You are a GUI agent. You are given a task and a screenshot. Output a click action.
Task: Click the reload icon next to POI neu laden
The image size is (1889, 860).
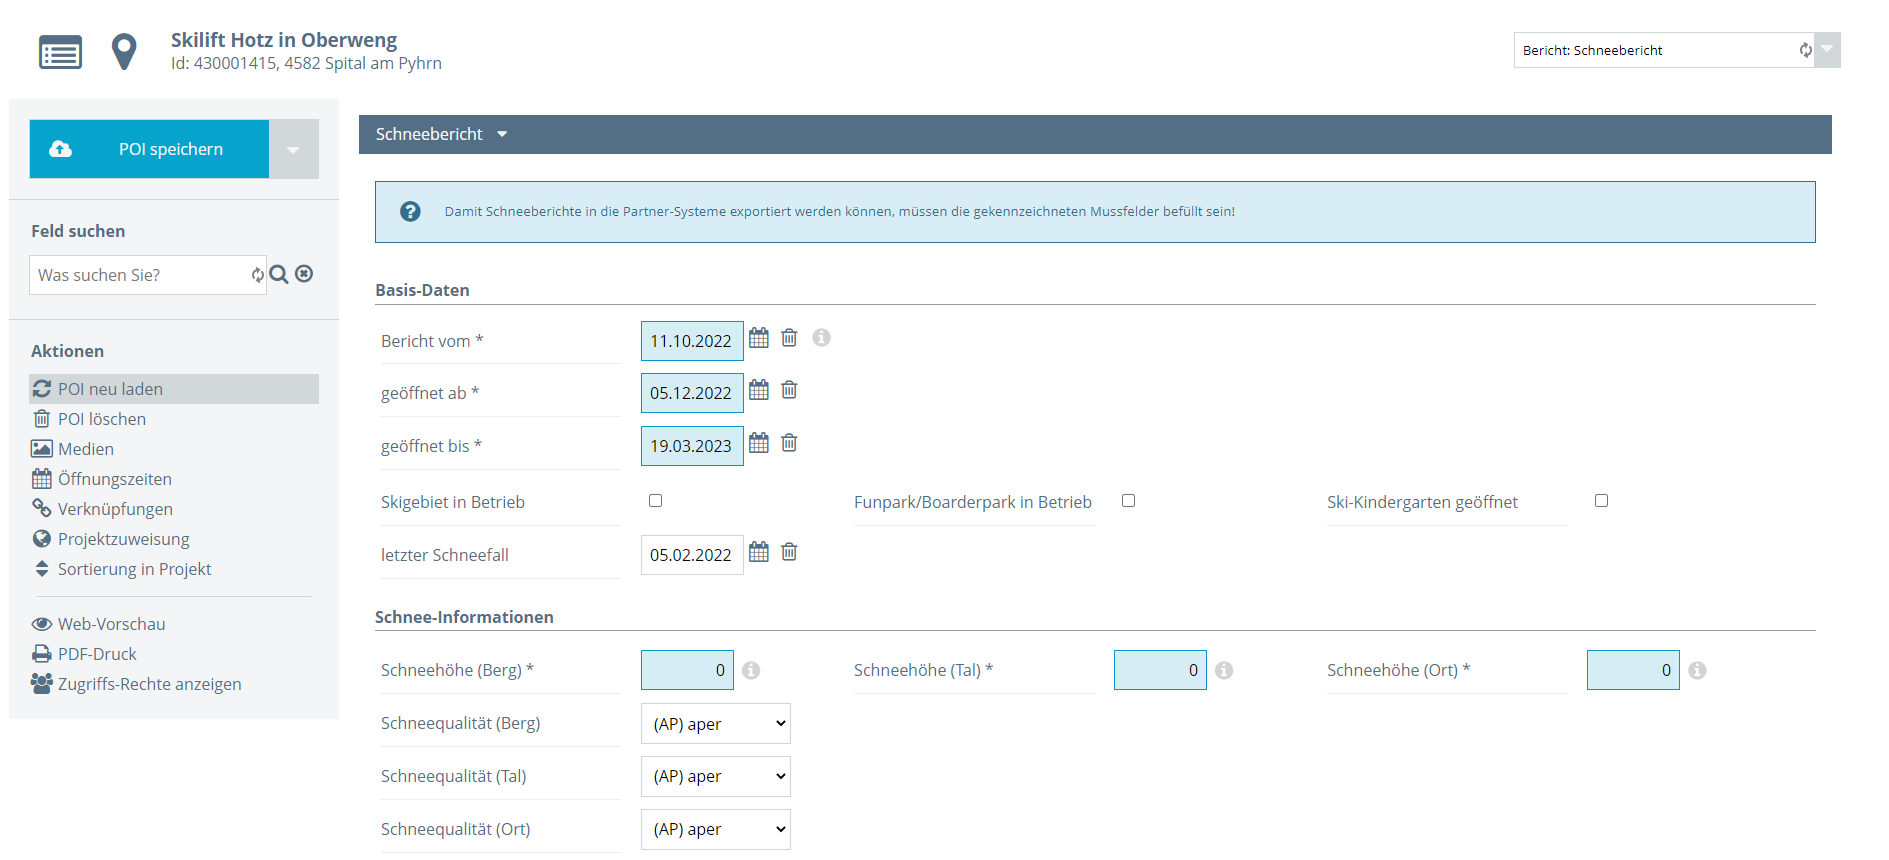[x=42, y=389]
